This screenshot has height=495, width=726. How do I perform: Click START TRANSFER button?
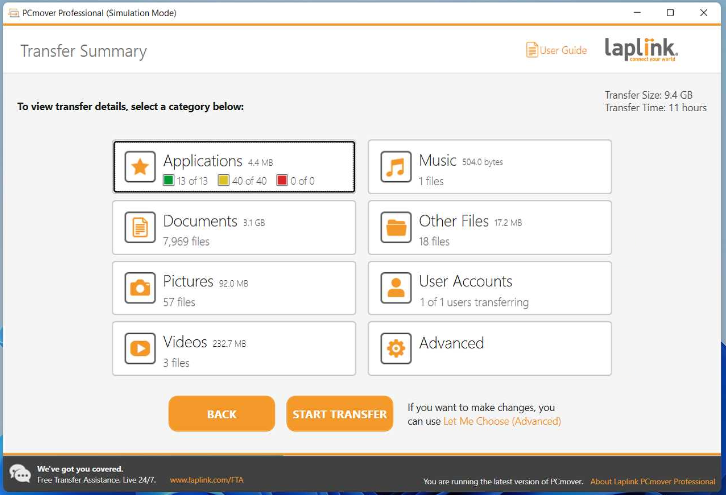[x=339, y=414]
